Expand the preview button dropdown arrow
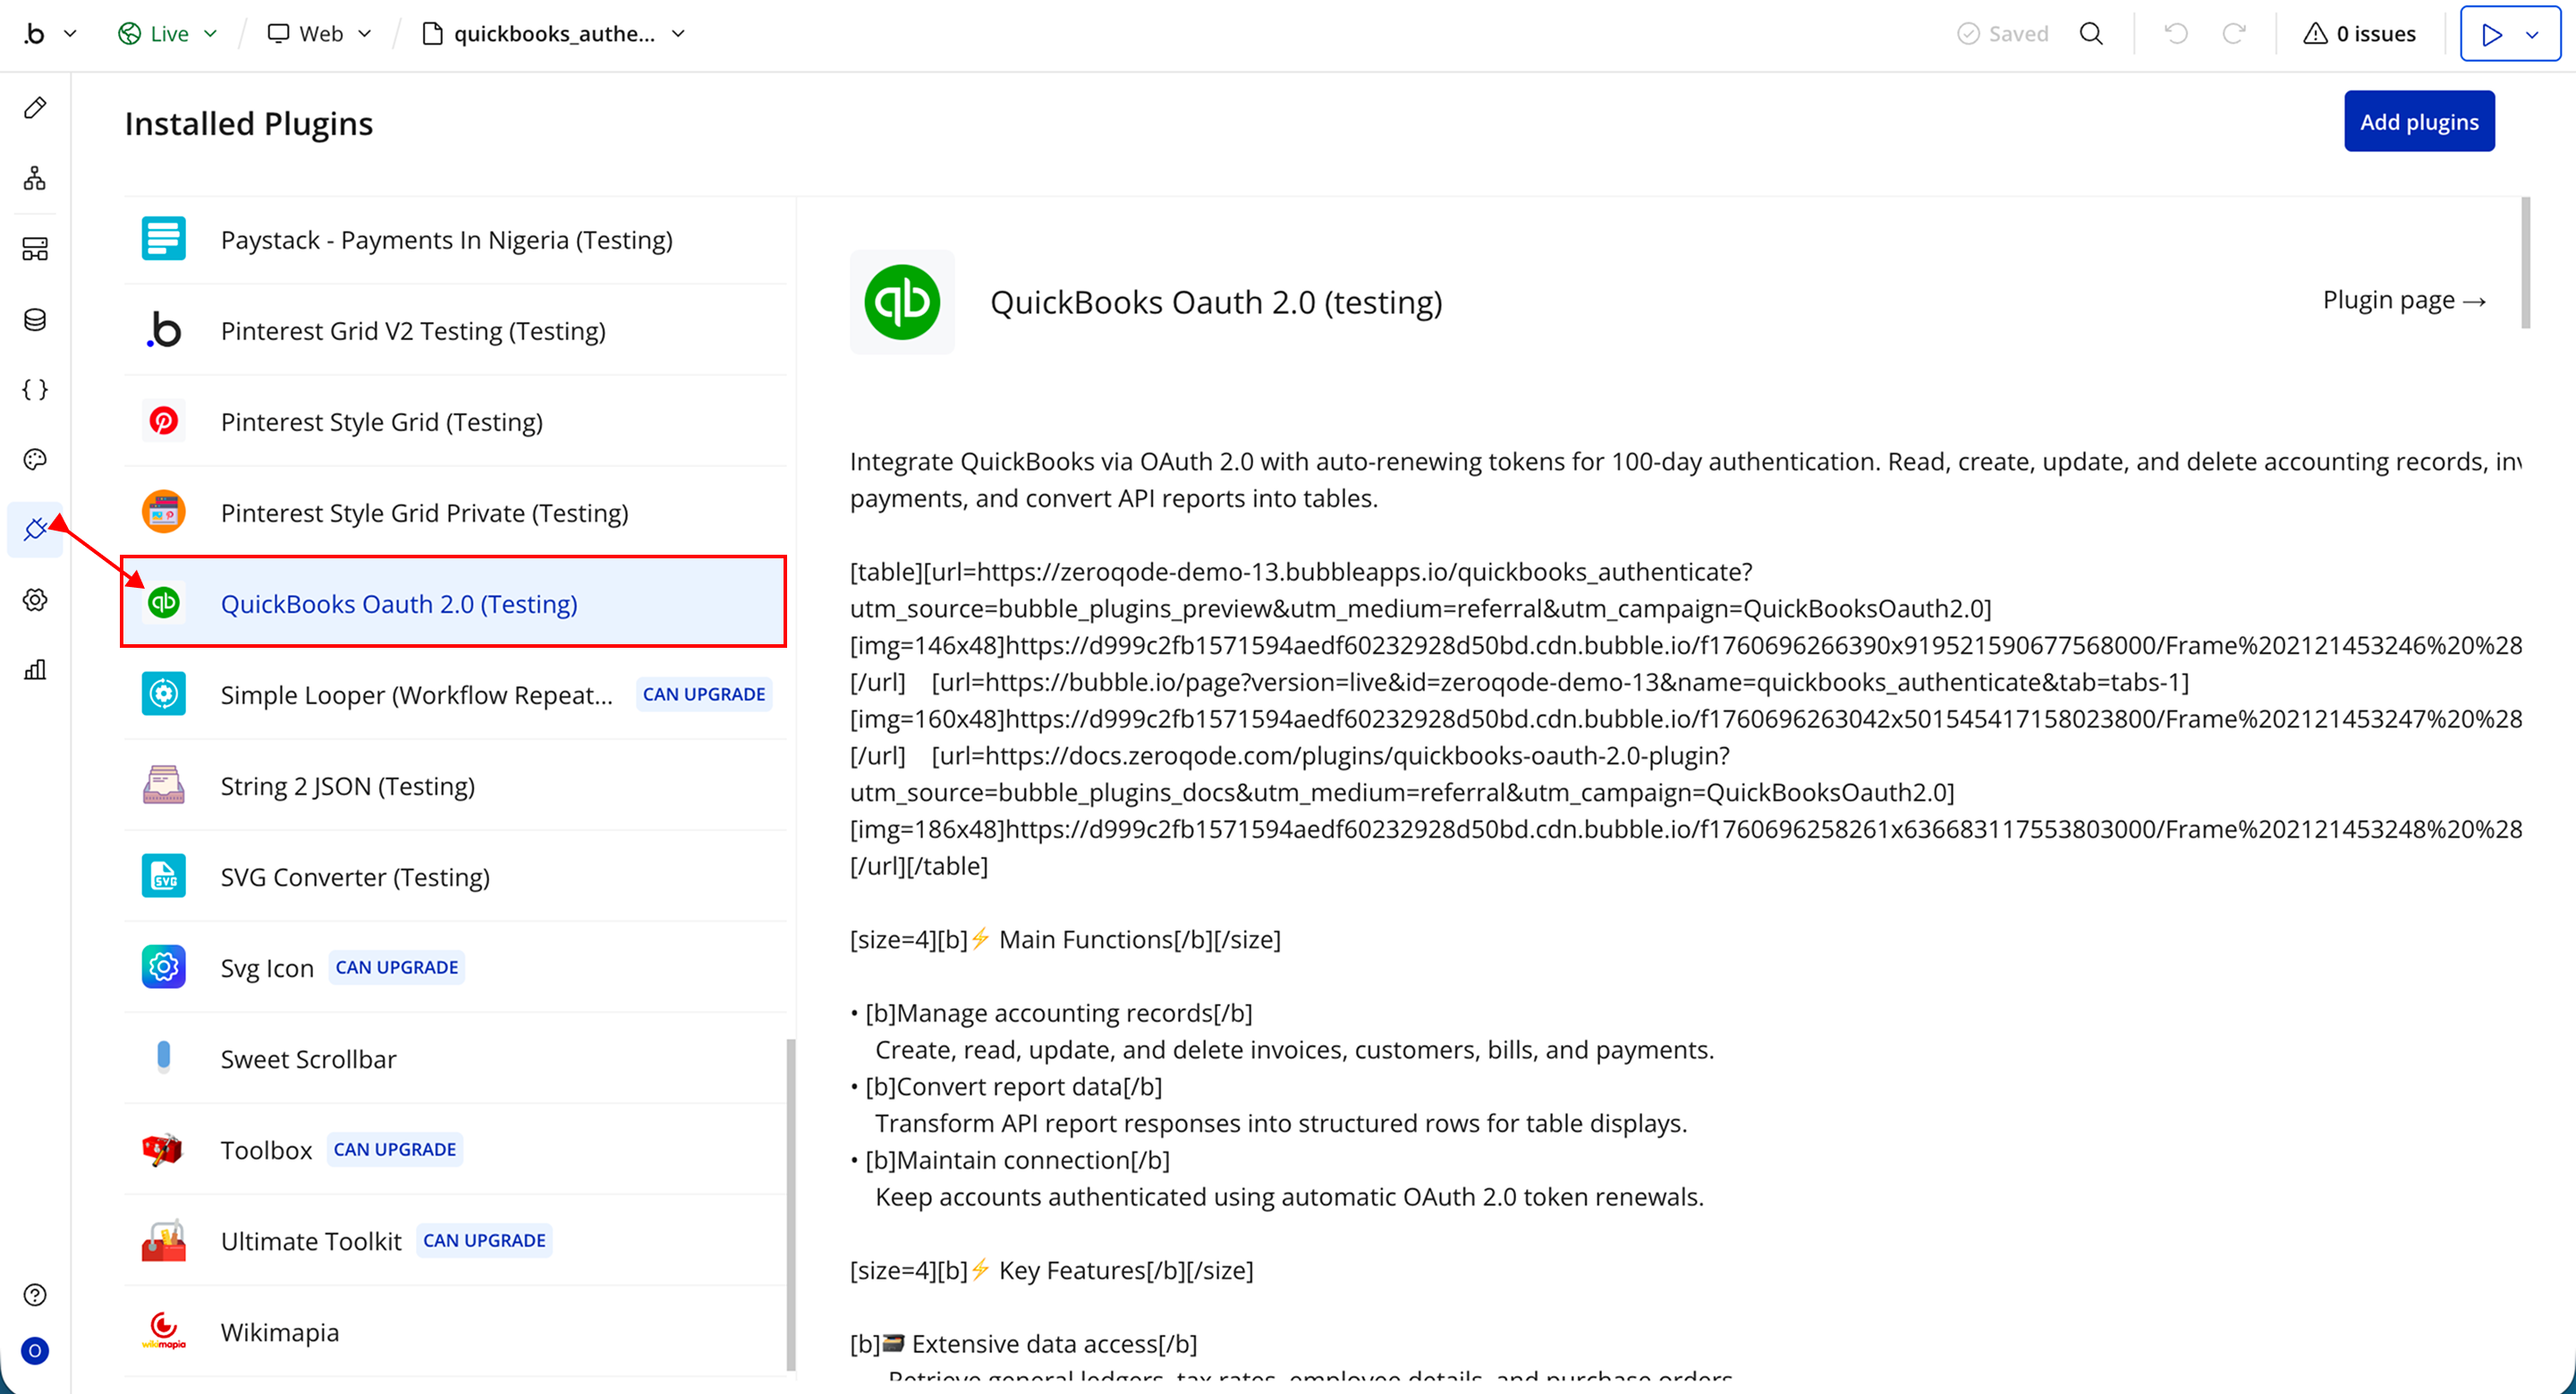Screen dimensions: 2576x1394 [x=2532, y=34]
